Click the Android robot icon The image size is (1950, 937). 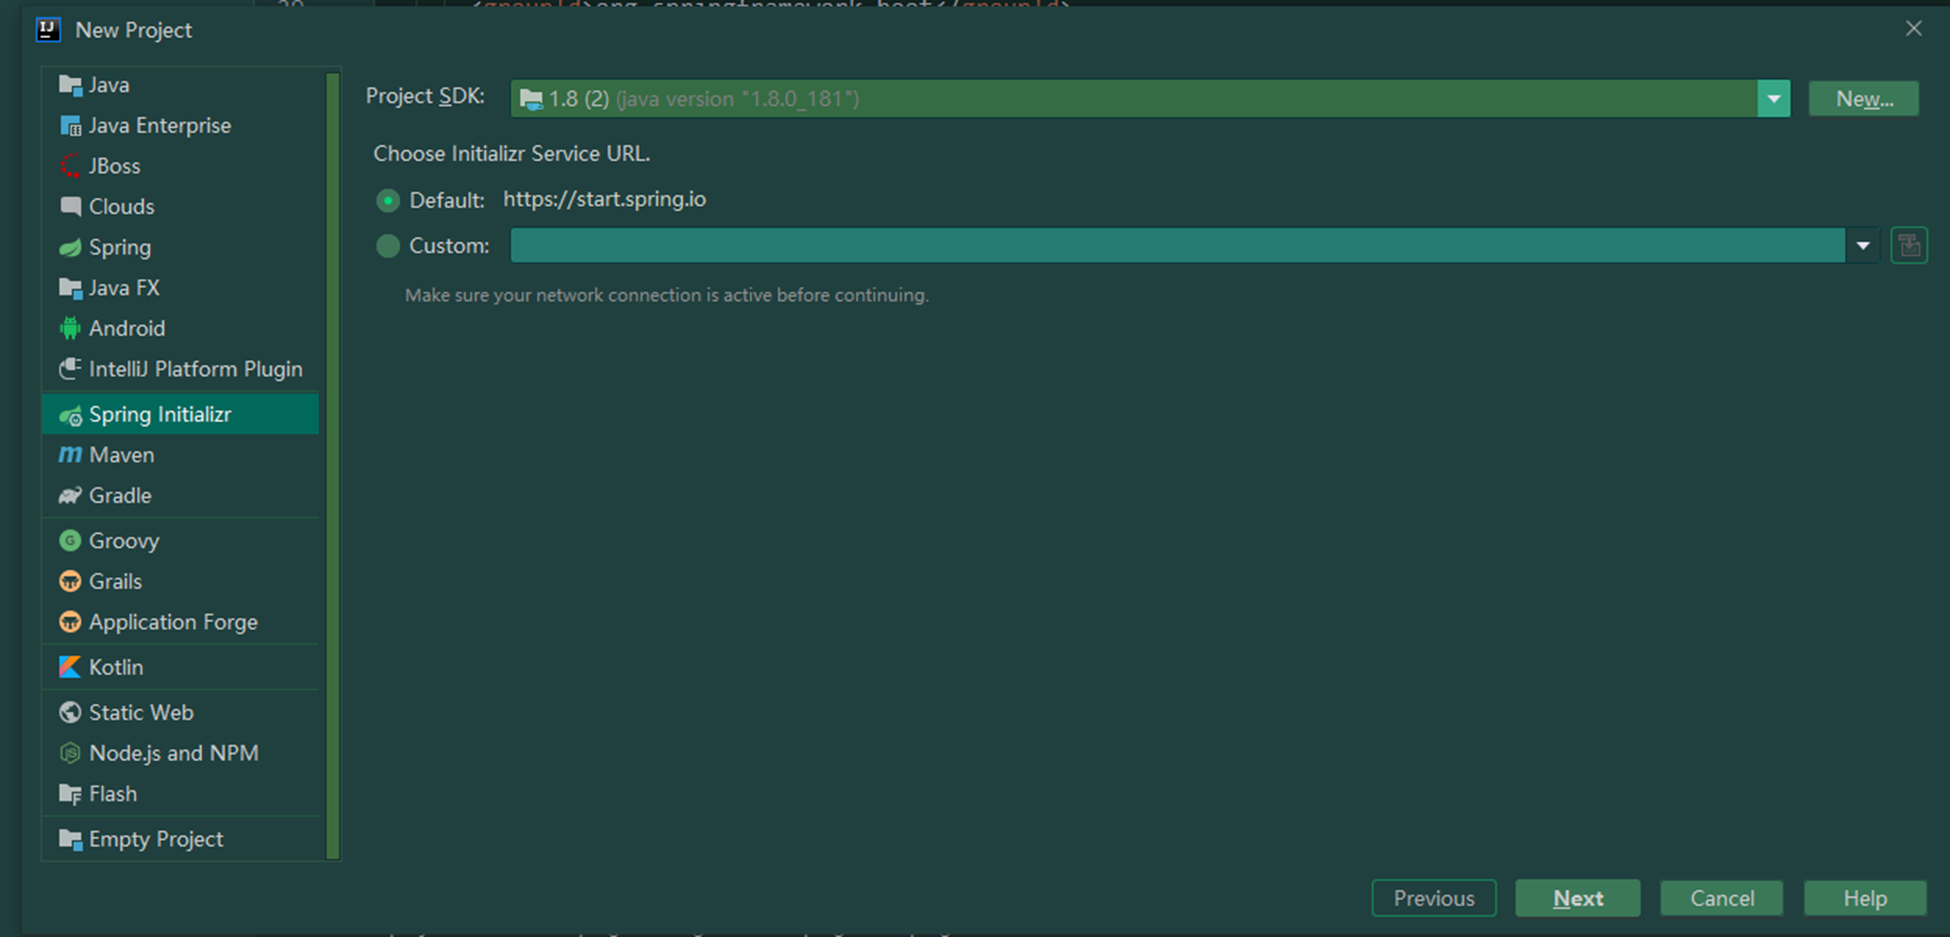[70, 329]
